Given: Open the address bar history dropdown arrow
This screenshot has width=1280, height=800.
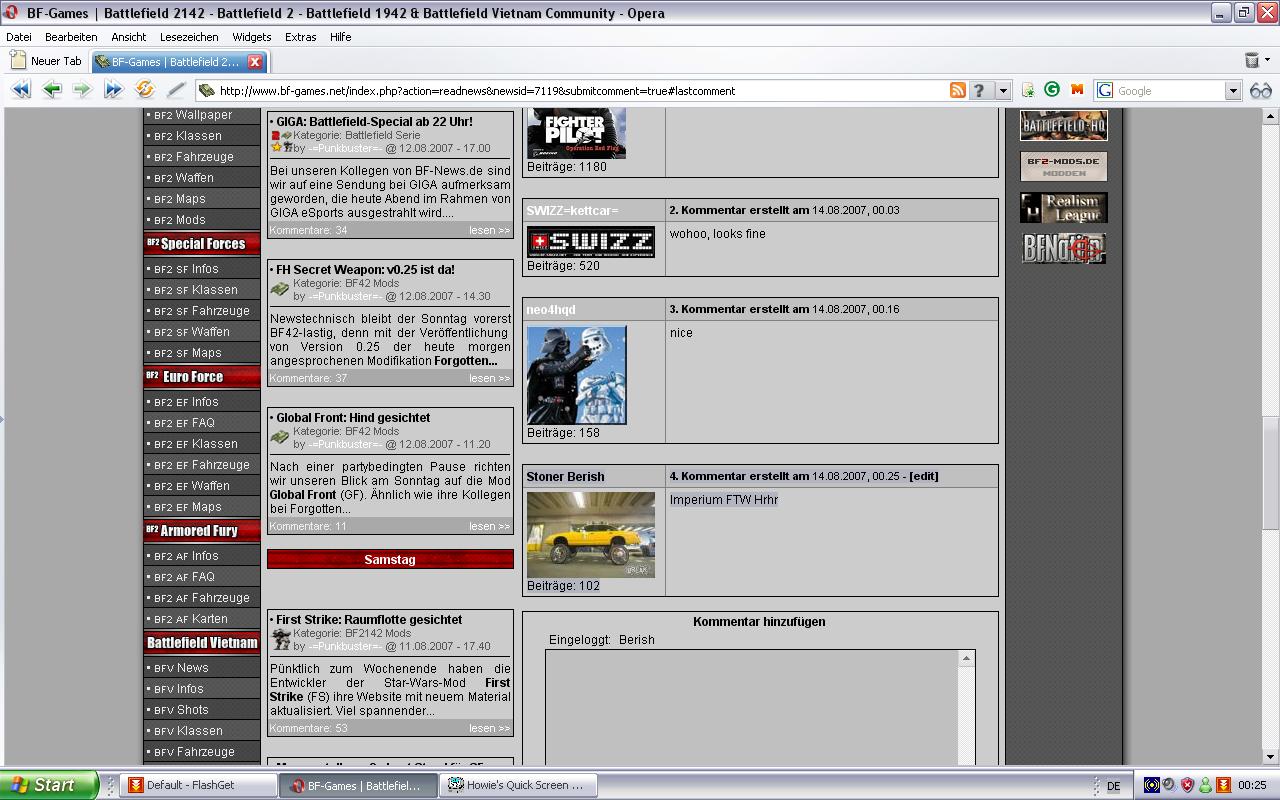Looking at the screenshot, I should (1003, 90).
